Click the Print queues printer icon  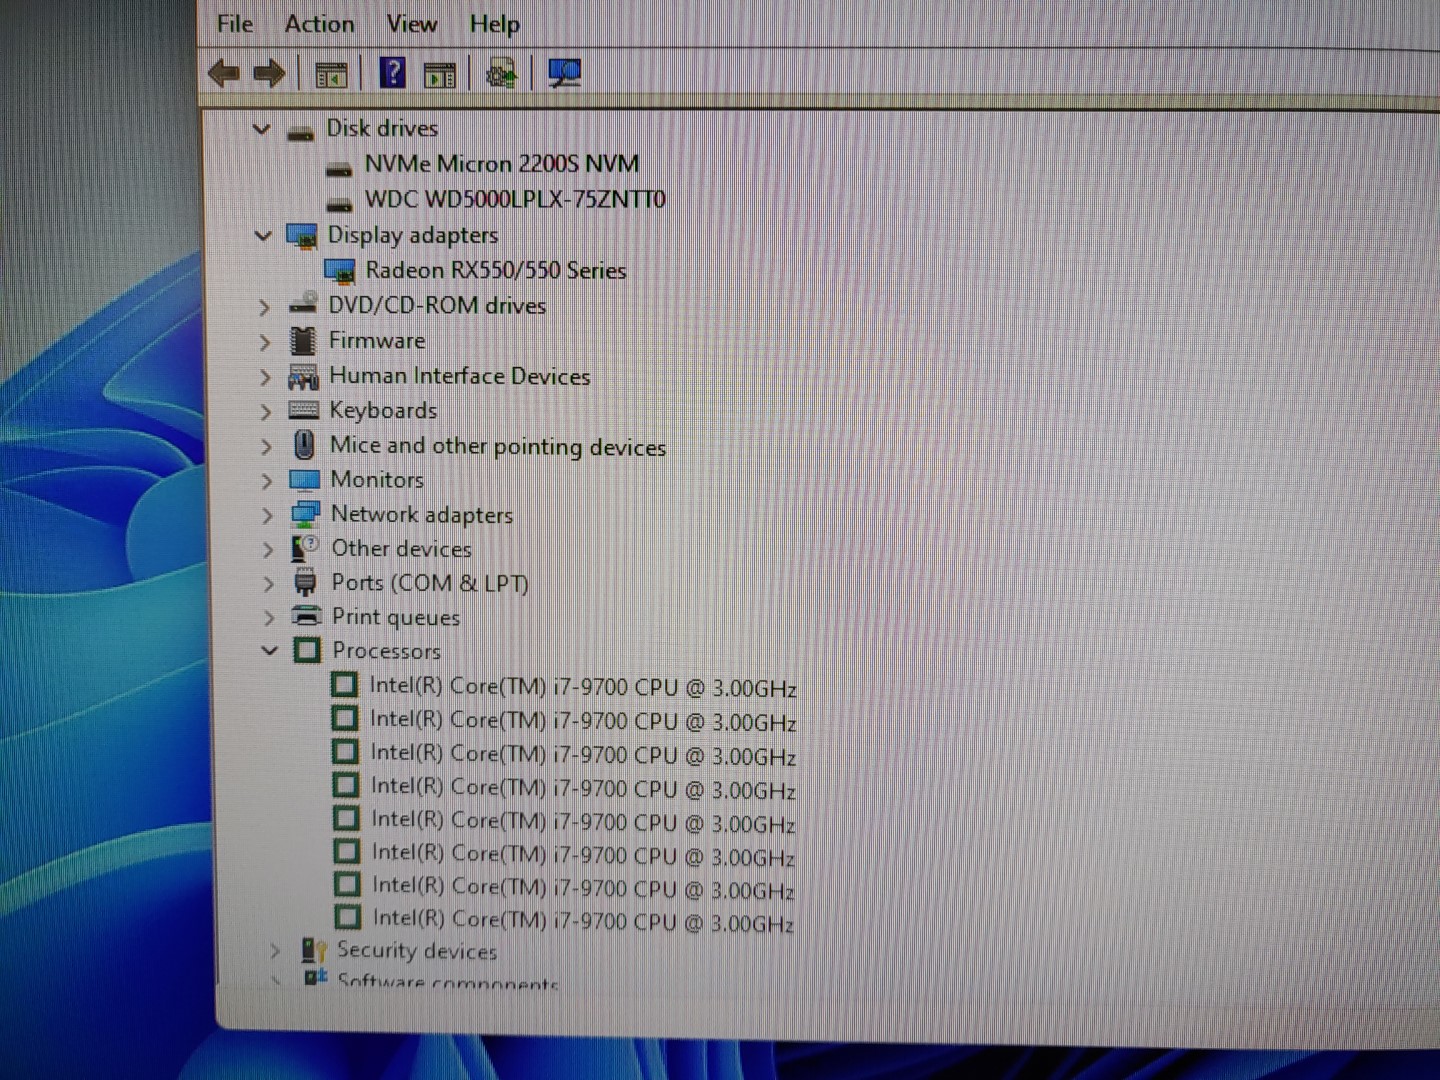[306, 616]
